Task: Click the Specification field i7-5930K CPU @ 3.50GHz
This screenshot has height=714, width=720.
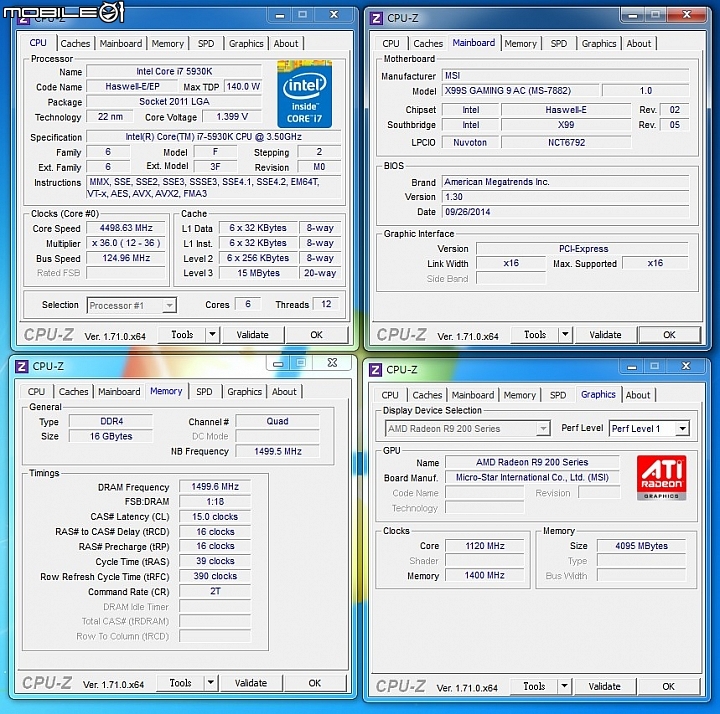Action: click(x=214, y=137)
